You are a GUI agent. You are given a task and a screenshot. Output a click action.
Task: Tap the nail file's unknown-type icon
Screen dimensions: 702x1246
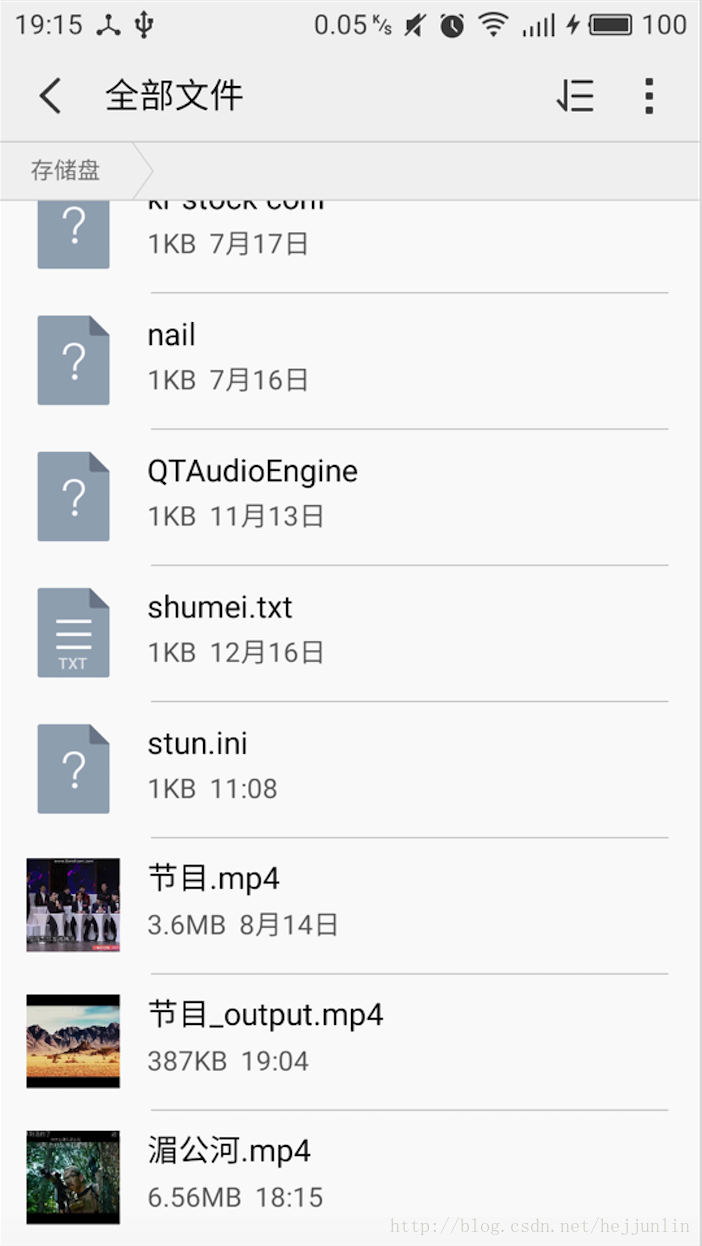pyautogui.click(x=73, y=360)
